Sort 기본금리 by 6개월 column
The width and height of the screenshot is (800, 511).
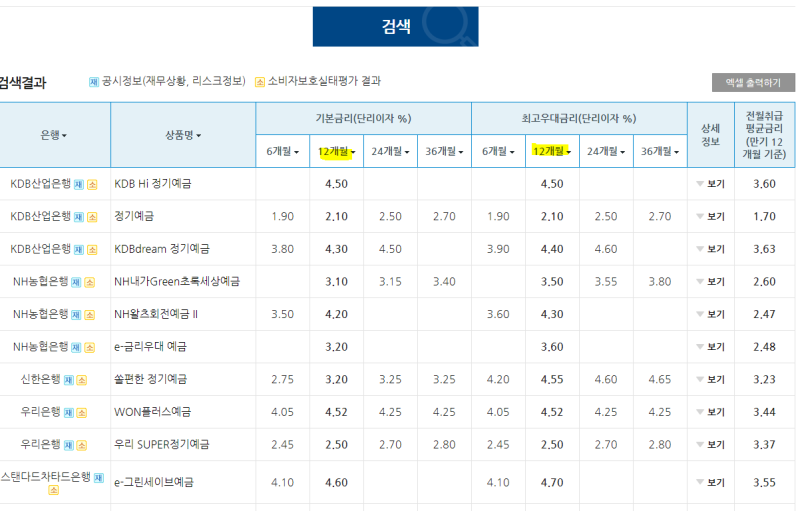[x=282, y=151]
